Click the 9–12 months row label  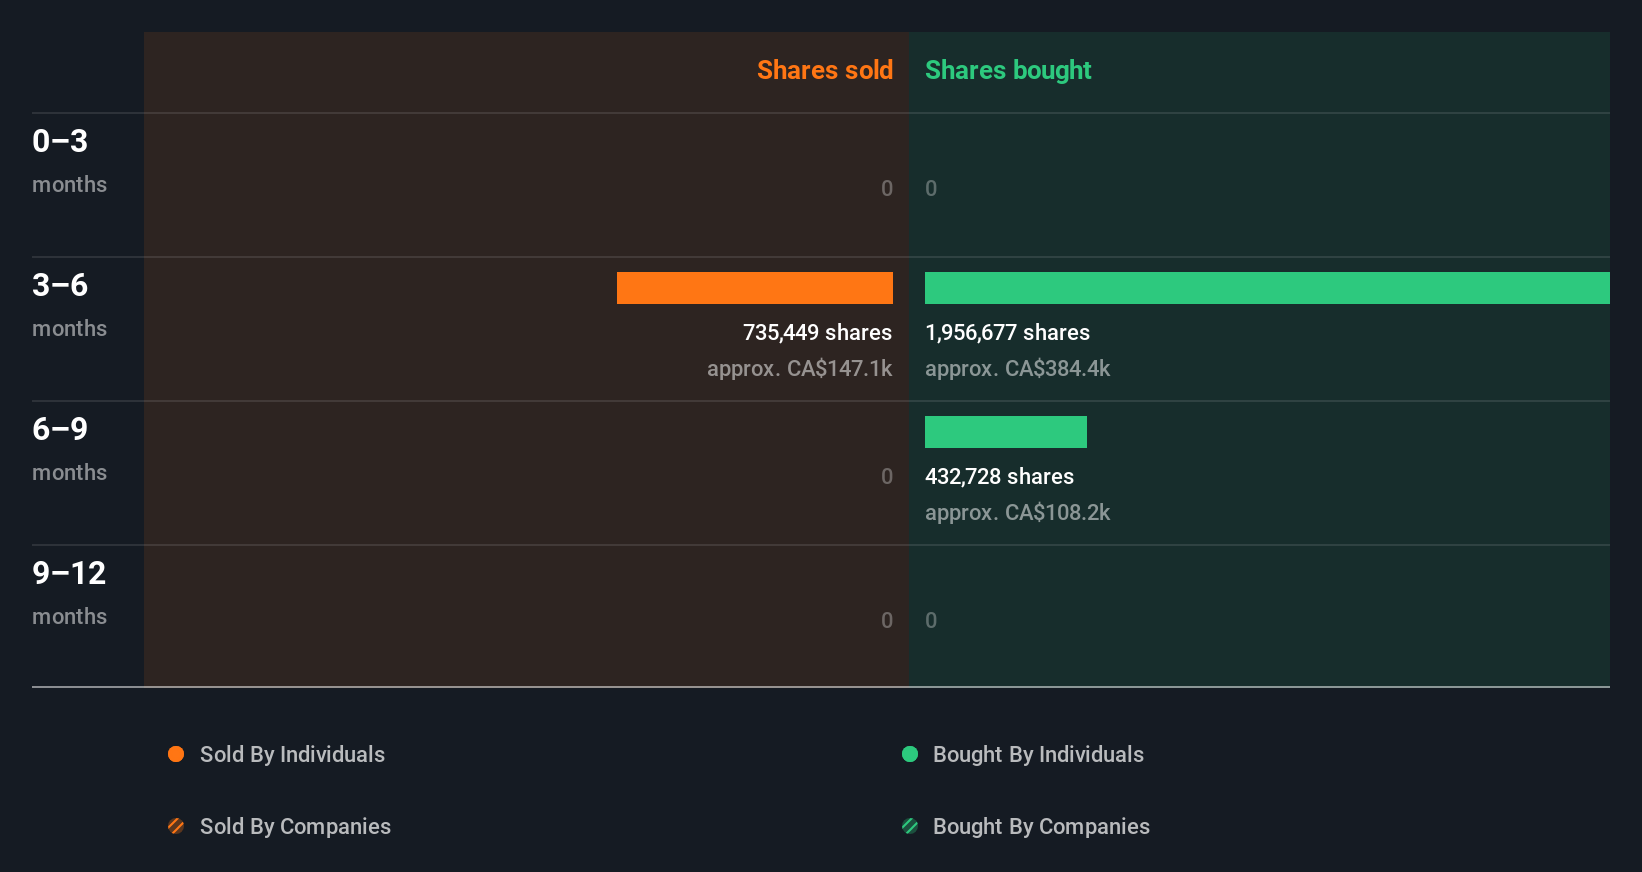[69, 593]
